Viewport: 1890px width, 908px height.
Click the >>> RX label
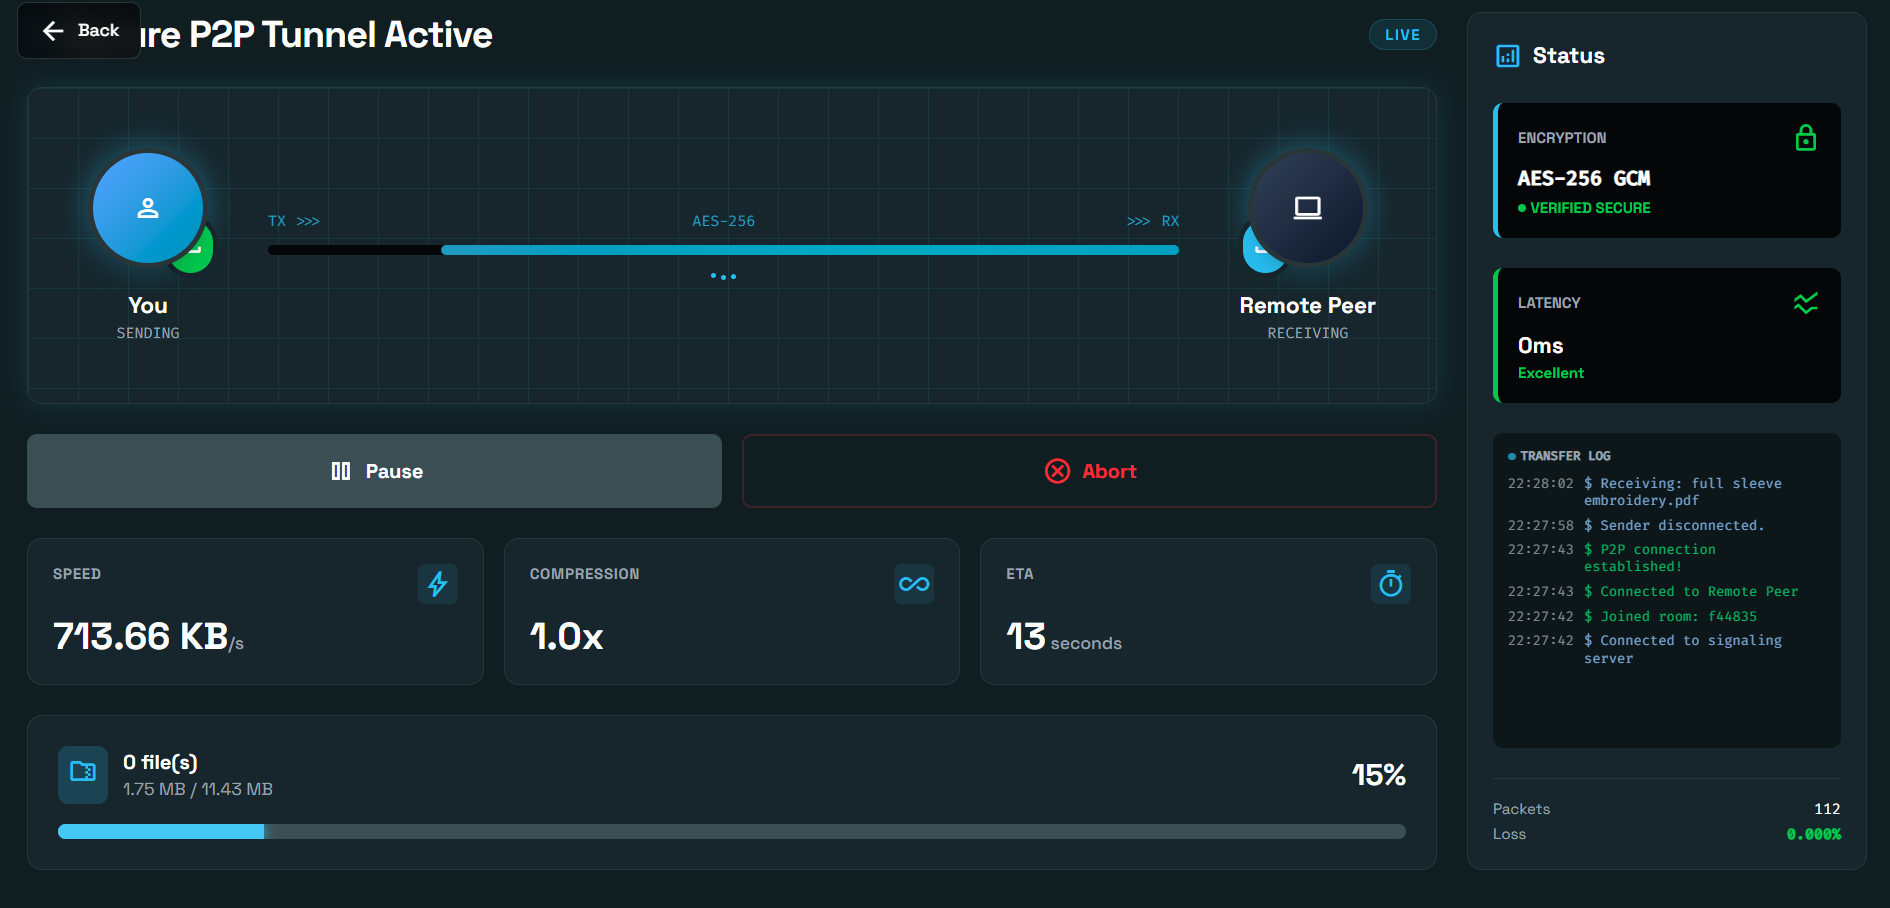pyautogui.click(x=1153, y=221)
